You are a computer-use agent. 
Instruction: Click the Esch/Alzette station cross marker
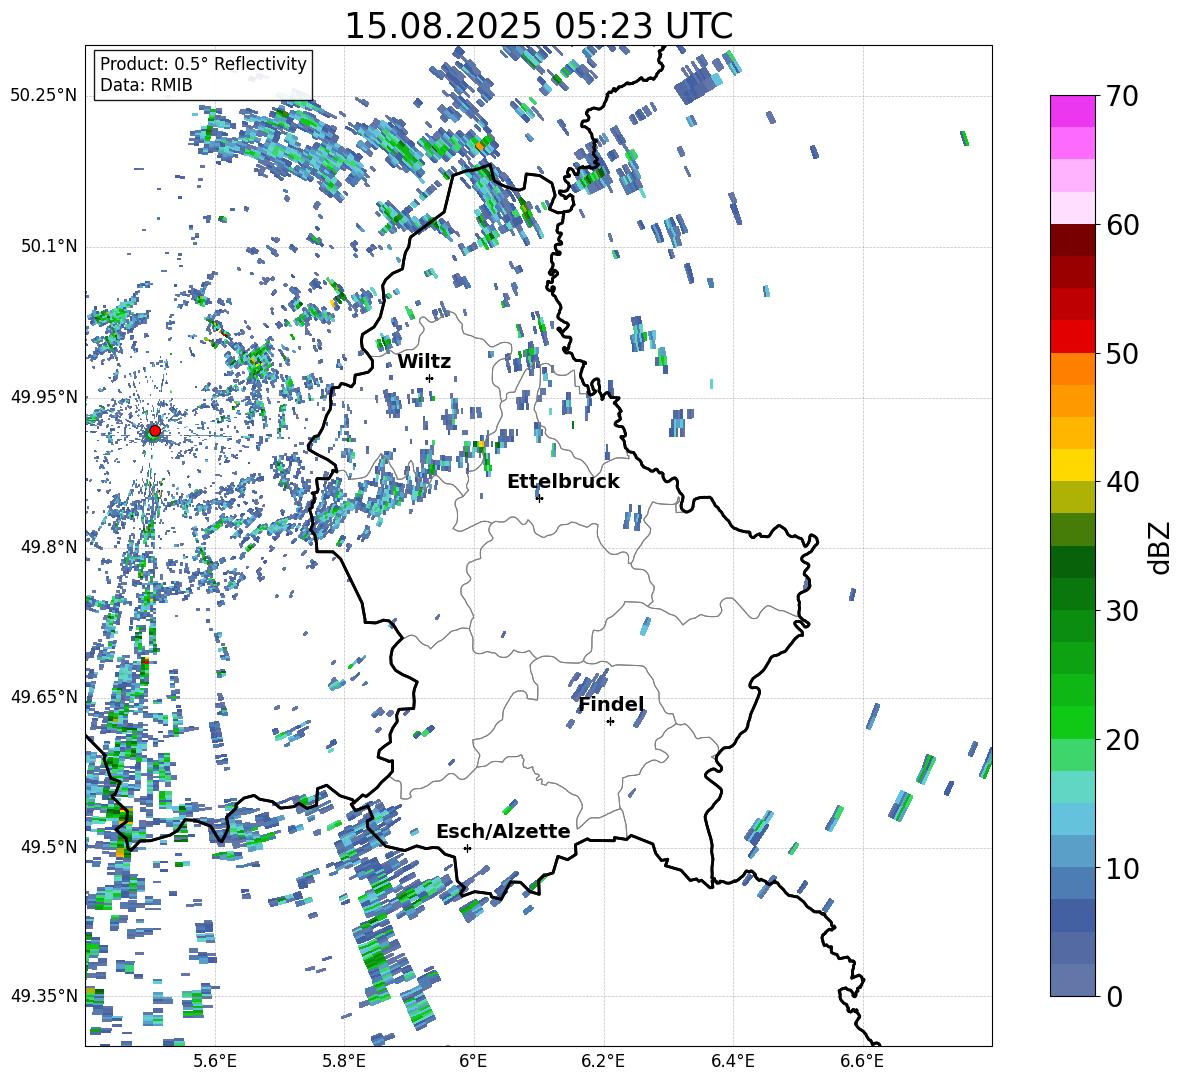click(467, 848)
